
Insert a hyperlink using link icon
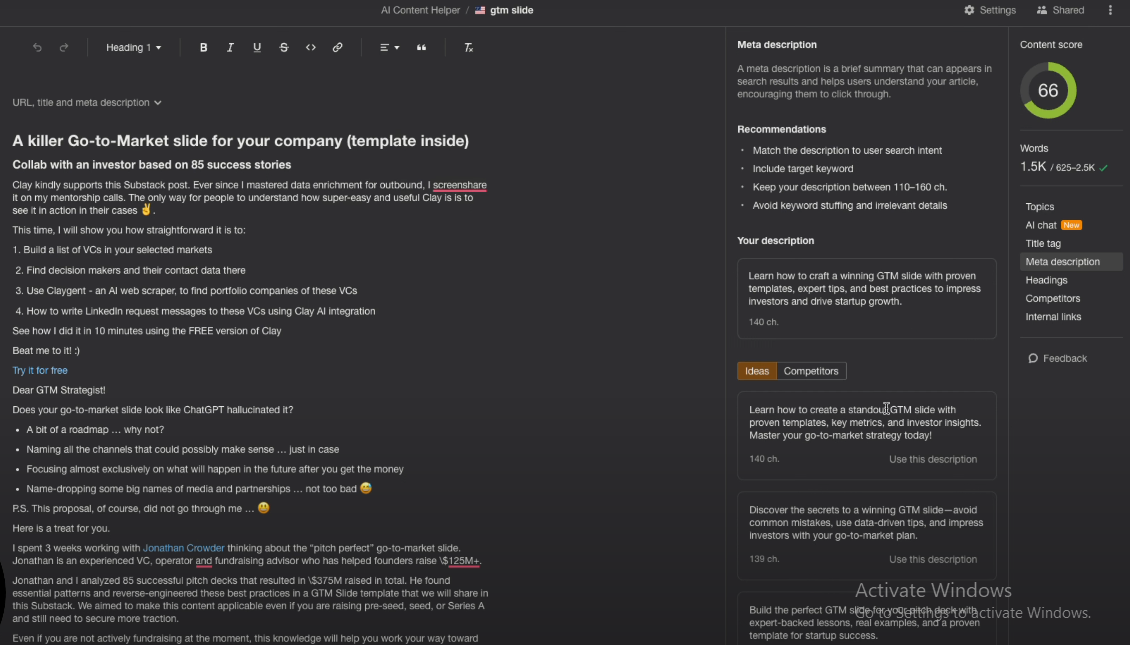[x=338, y=48]
